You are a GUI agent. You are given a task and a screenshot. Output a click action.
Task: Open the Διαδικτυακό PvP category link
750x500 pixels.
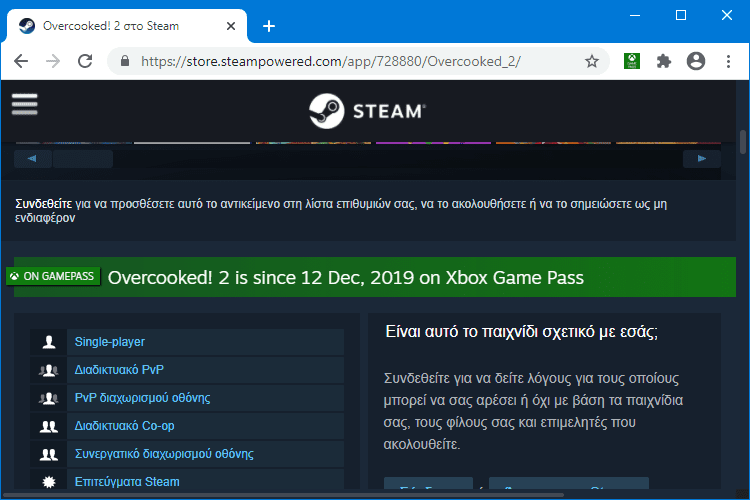pyautogui.click(x=119, y=370)
